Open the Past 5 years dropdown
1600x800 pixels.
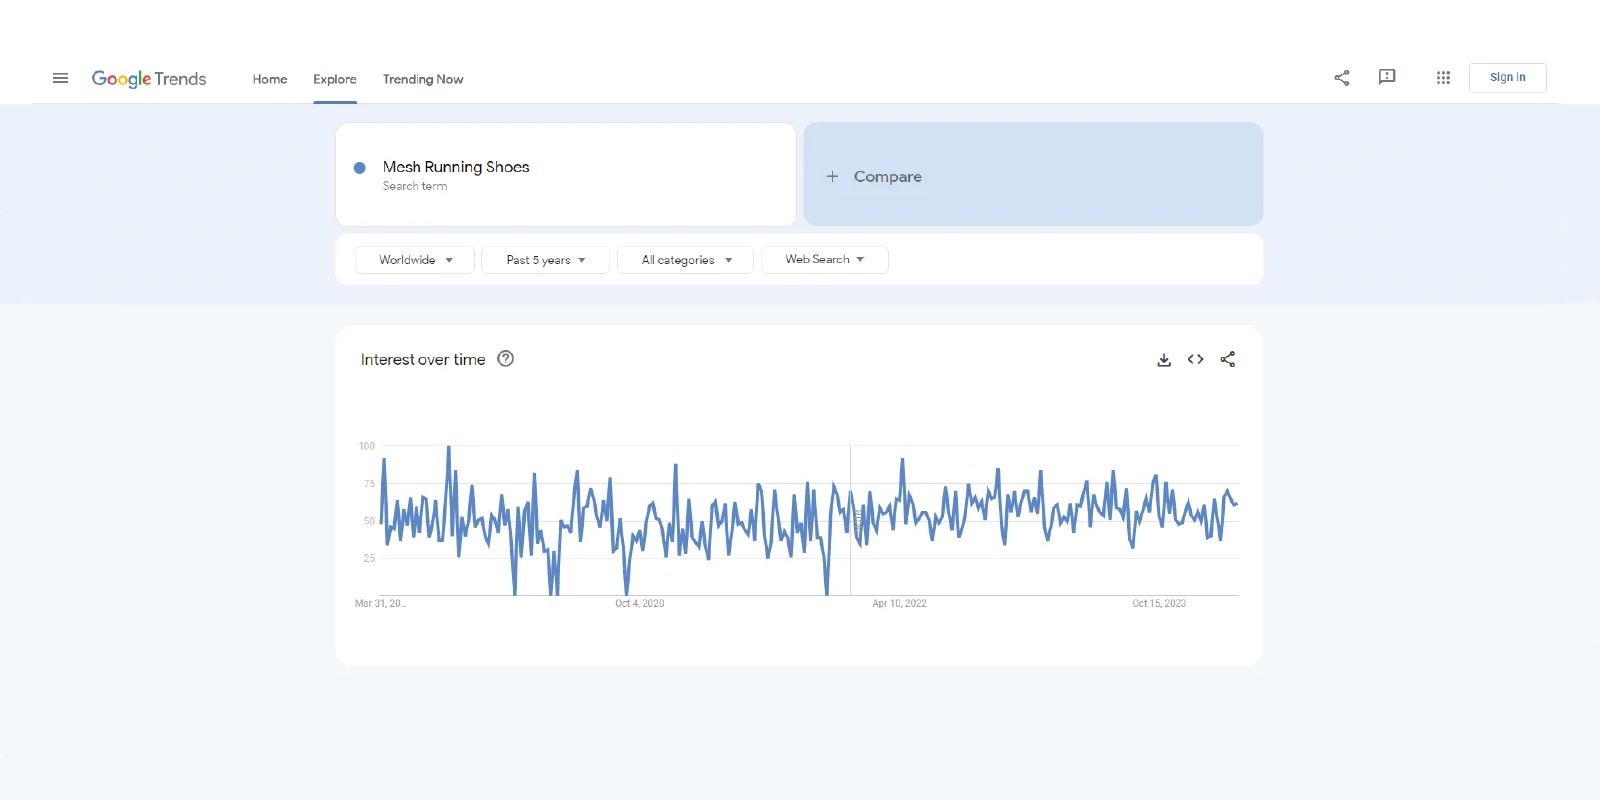click(x=545, y=260)
